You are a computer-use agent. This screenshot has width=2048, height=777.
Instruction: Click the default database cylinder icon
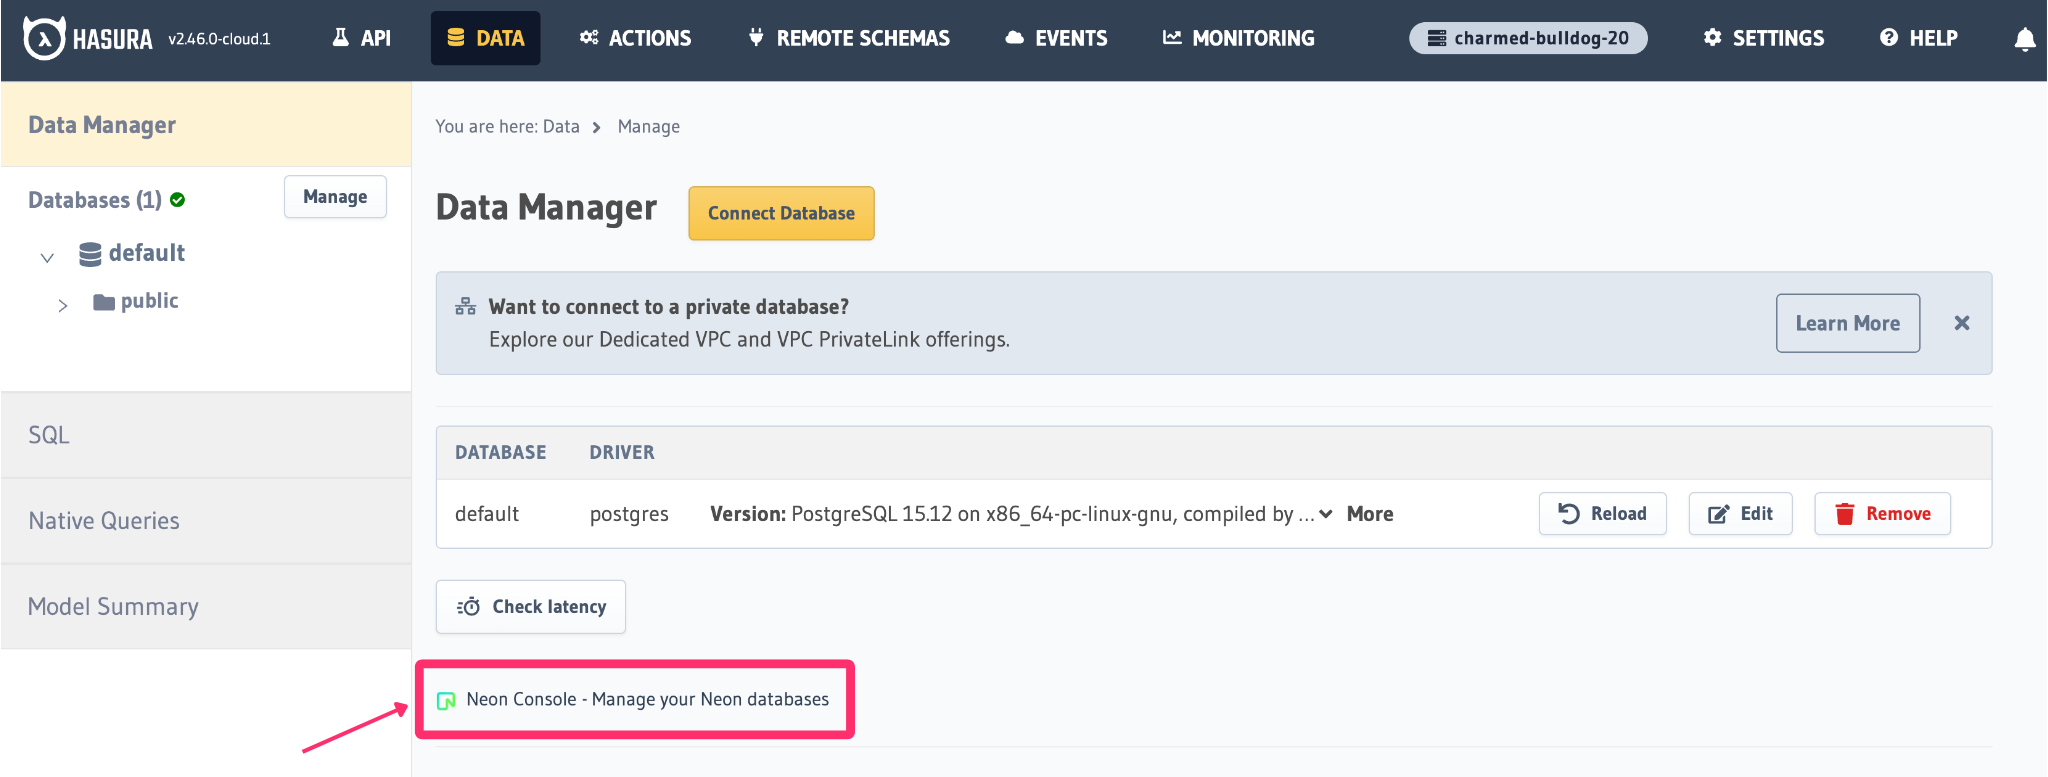coord(90,254)
